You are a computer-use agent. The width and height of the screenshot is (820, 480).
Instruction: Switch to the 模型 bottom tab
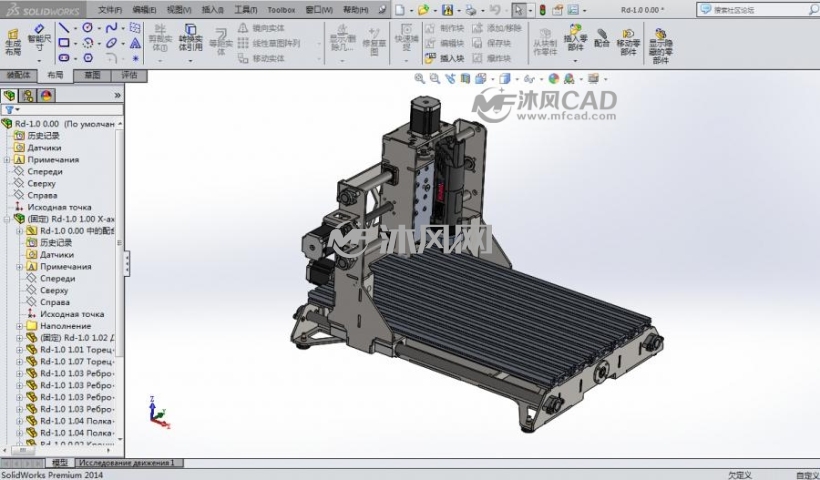[60, 463]
